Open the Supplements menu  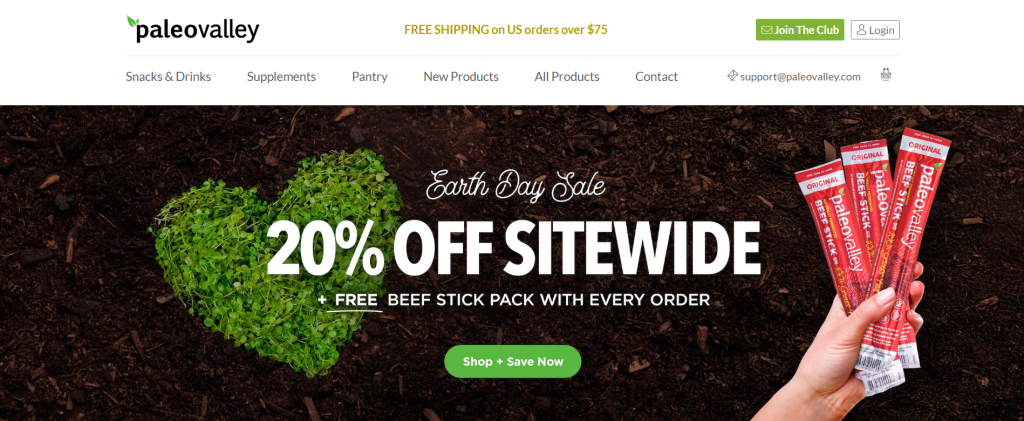tap(281, 76)
